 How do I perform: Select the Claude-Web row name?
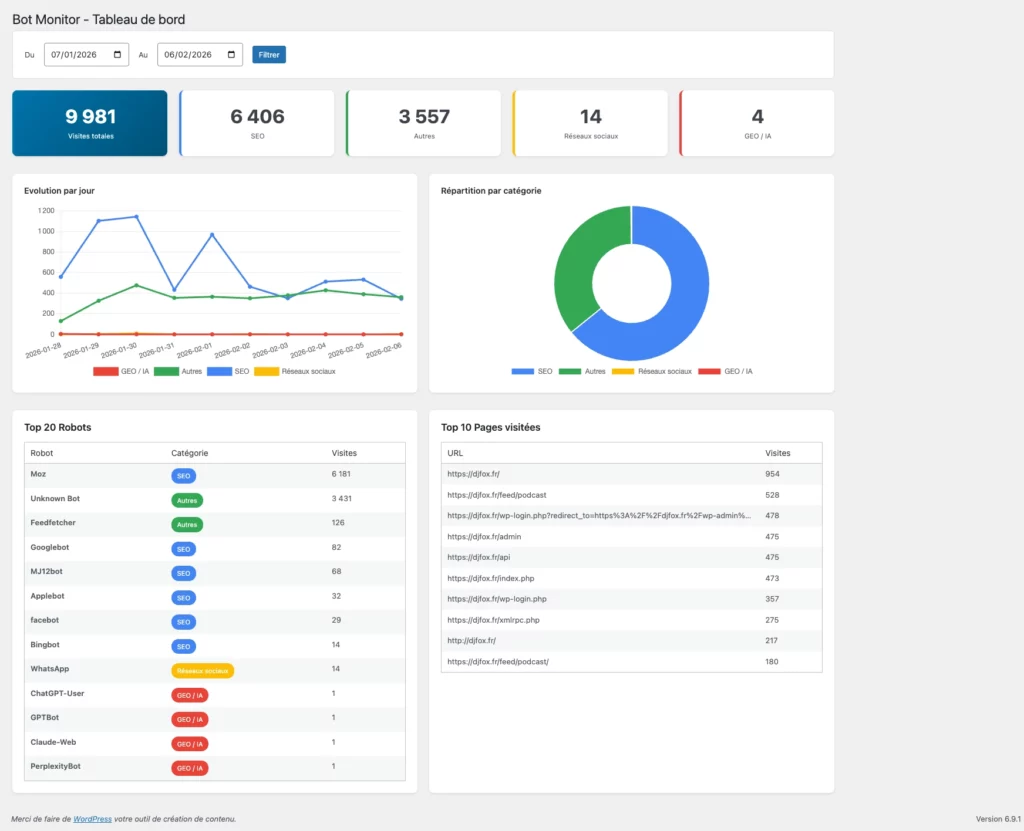click(53, 743)
